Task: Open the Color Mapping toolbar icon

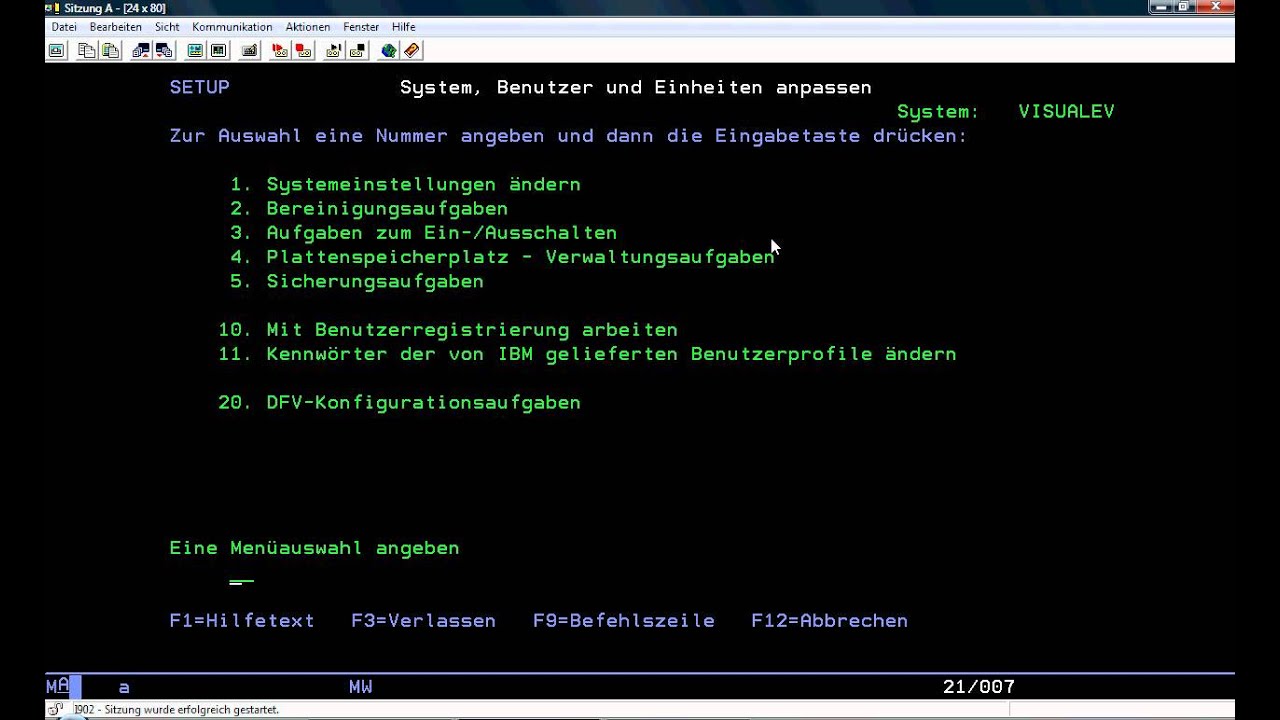Action: pyautogui.click(x=218, y=50)
